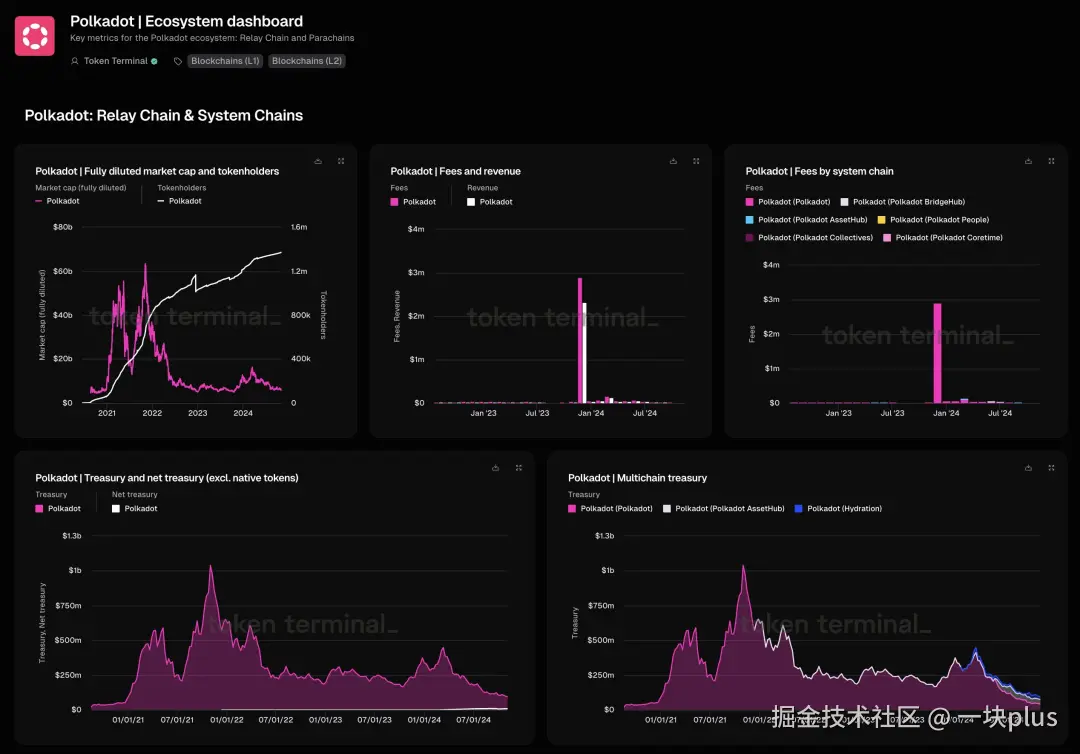Toggle Polkadot (Polkadot Collectives) legend entry
The height and width of the screenshot is (754, 1080).
click(809, 238)
